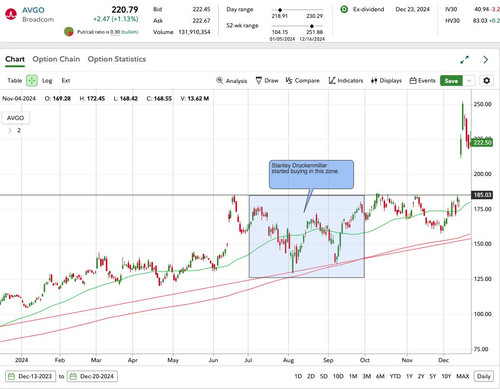Switch to the Chart tab
This screenshot has width=500, height=389.
tap(15, 59)
